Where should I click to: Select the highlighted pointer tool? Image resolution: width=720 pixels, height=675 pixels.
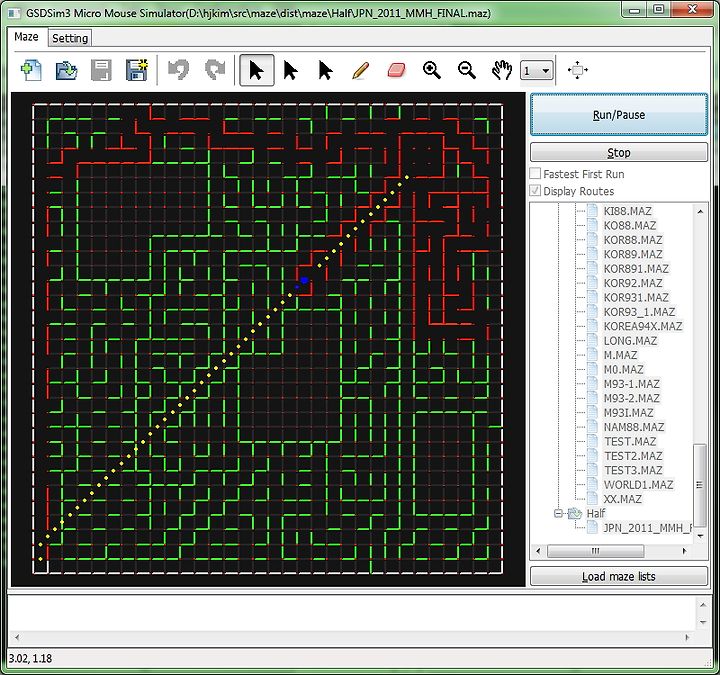(x=257, y=70)
